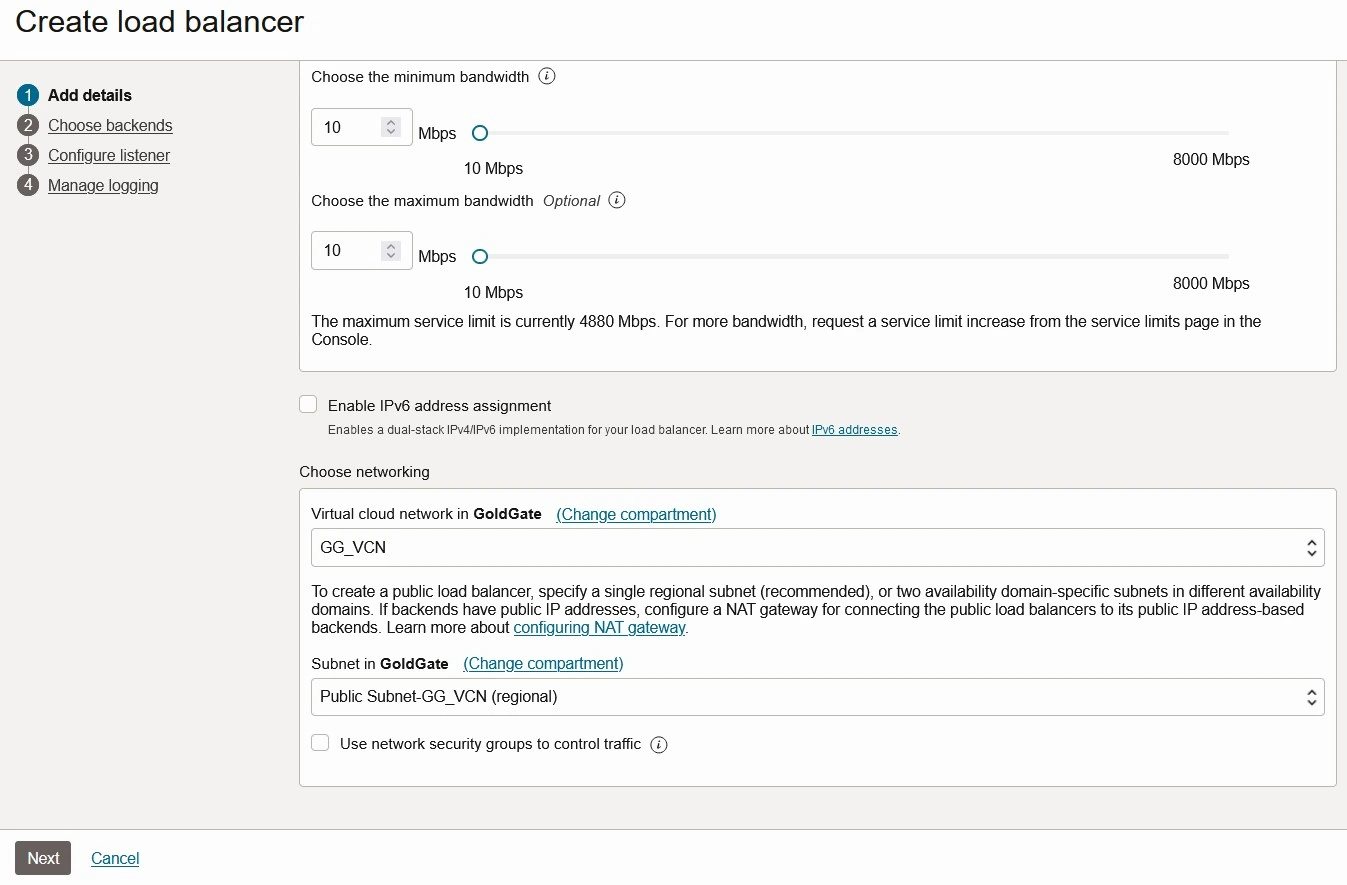This screenshot has width=1347, height=885.
Task: Click the info icon beside maximum bandwidth
Action: pos(617,200)
